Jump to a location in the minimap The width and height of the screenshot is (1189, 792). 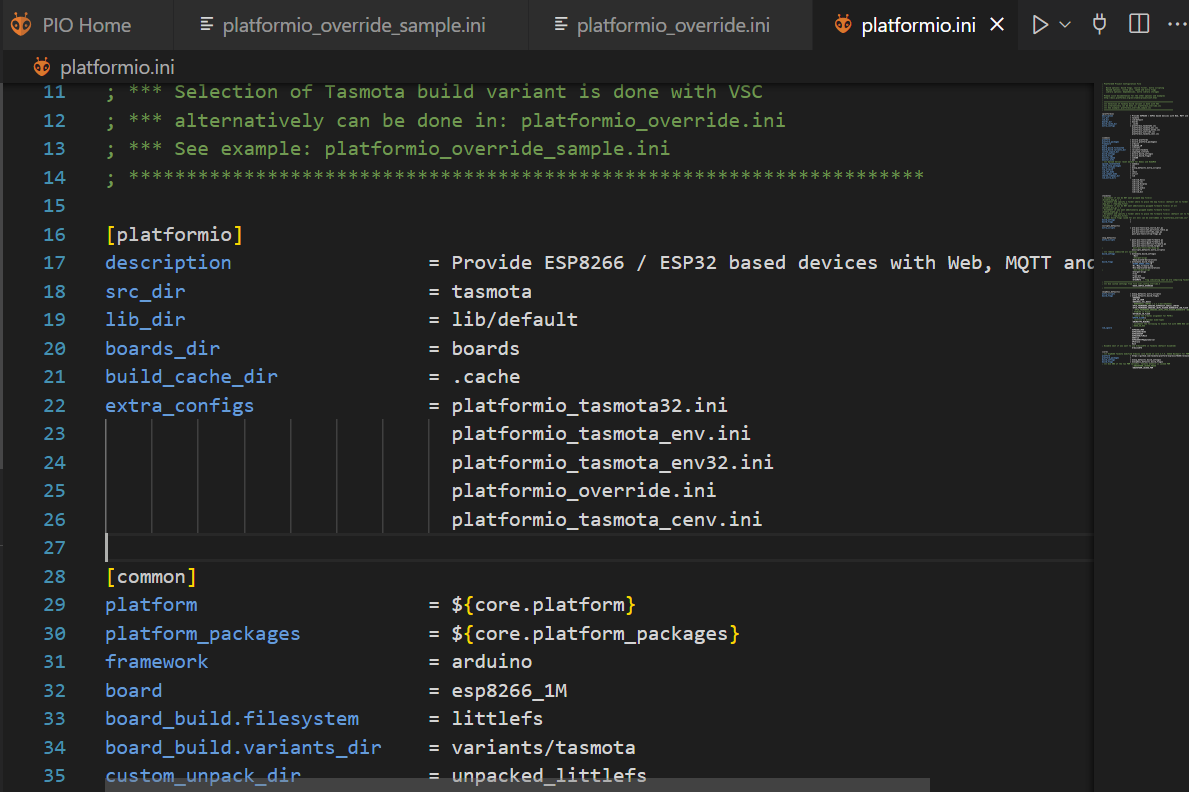(x=1140, y=228)
